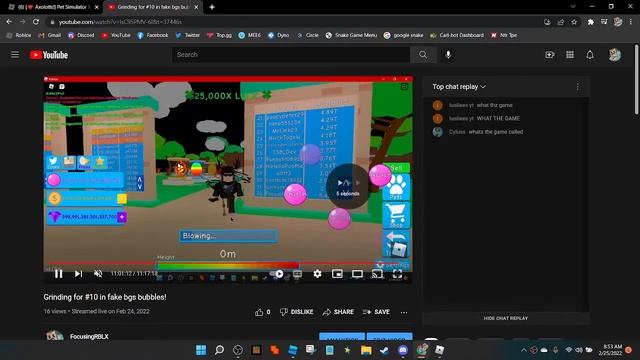Start voice search with the microphone
This screenshot has height=360, width=640.
[448, 55]
